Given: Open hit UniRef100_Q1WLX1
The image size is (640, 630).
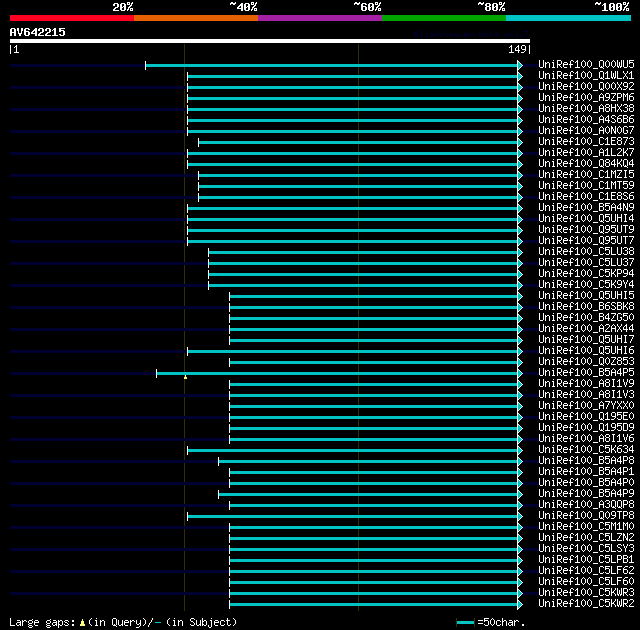Looking at the screenshot, I should click(x=586, y=75).
